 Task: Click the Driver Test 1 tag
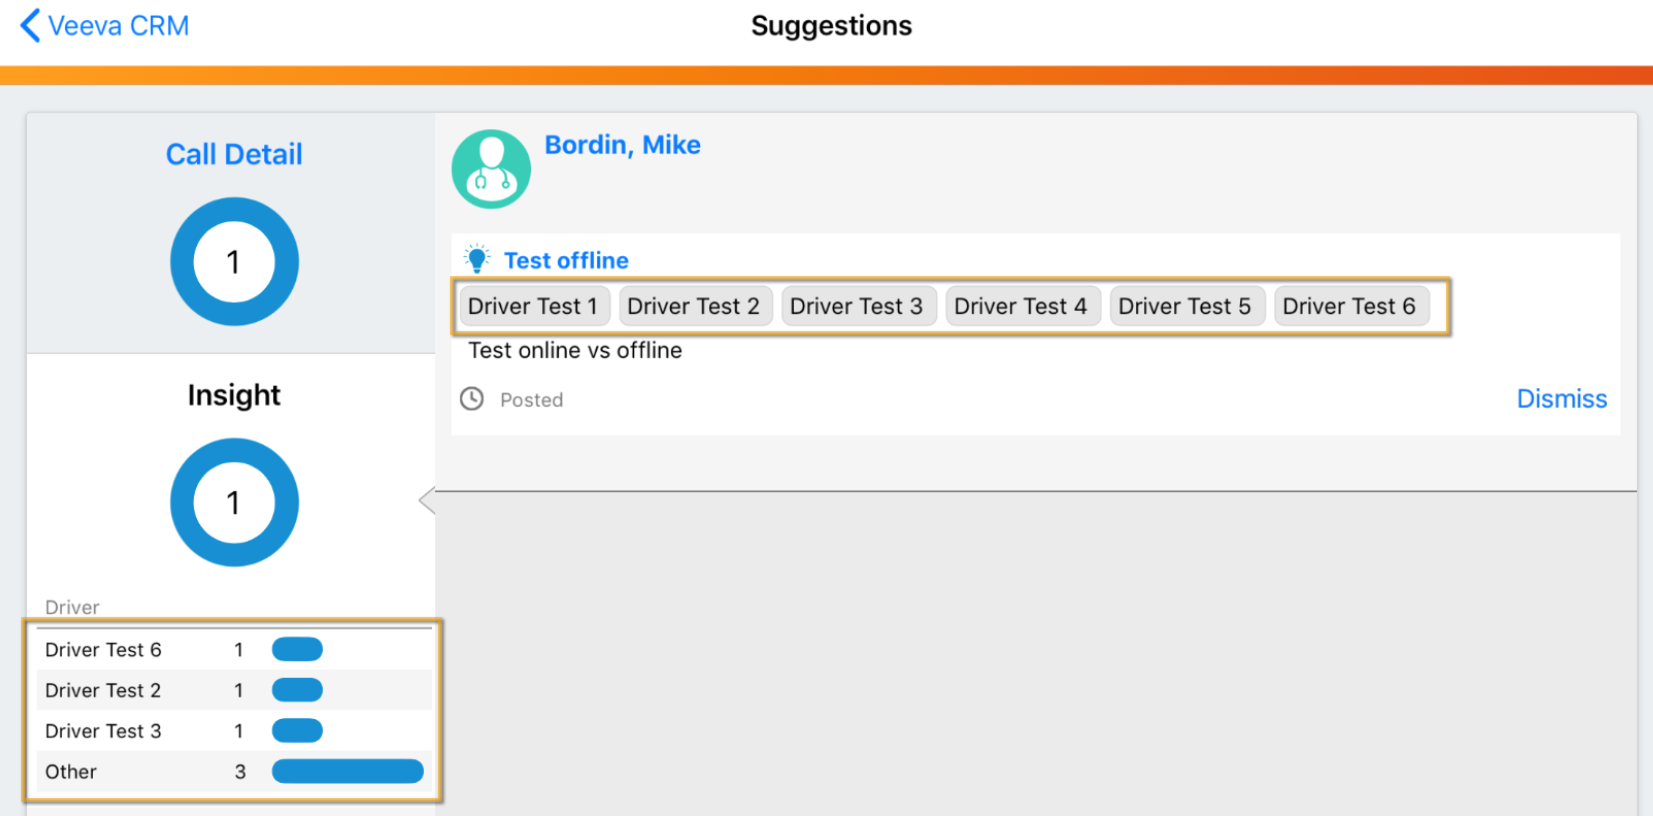pos(533,306)
